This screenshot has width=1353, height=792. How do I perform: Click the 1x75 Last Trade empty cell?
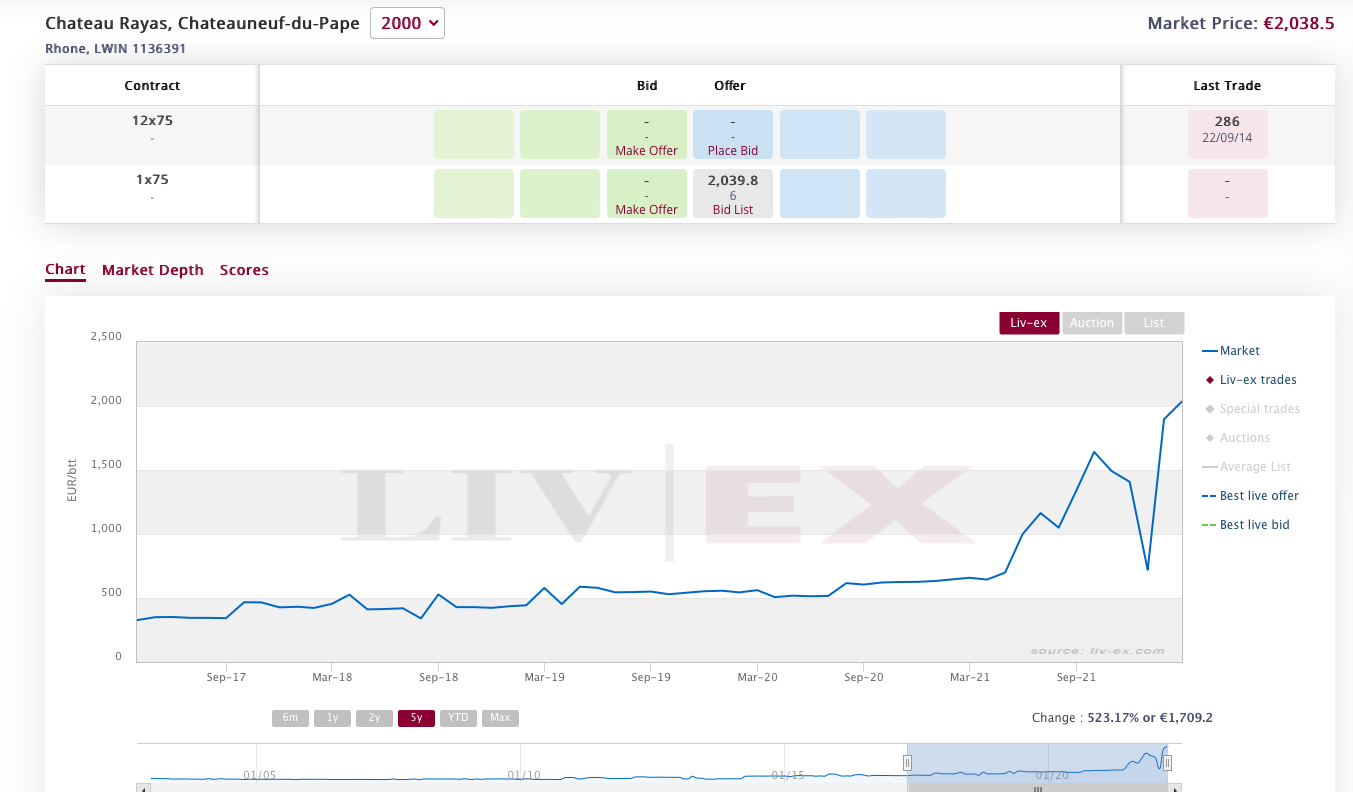[1227, 193]
